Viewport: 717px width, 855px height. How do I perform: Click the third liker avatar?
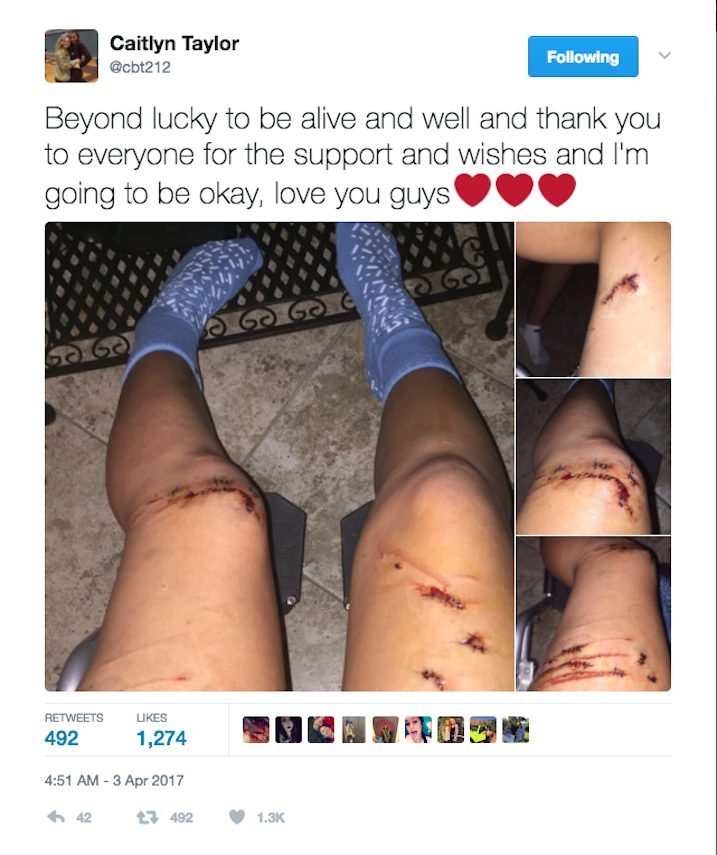click(x=321, y=730)
